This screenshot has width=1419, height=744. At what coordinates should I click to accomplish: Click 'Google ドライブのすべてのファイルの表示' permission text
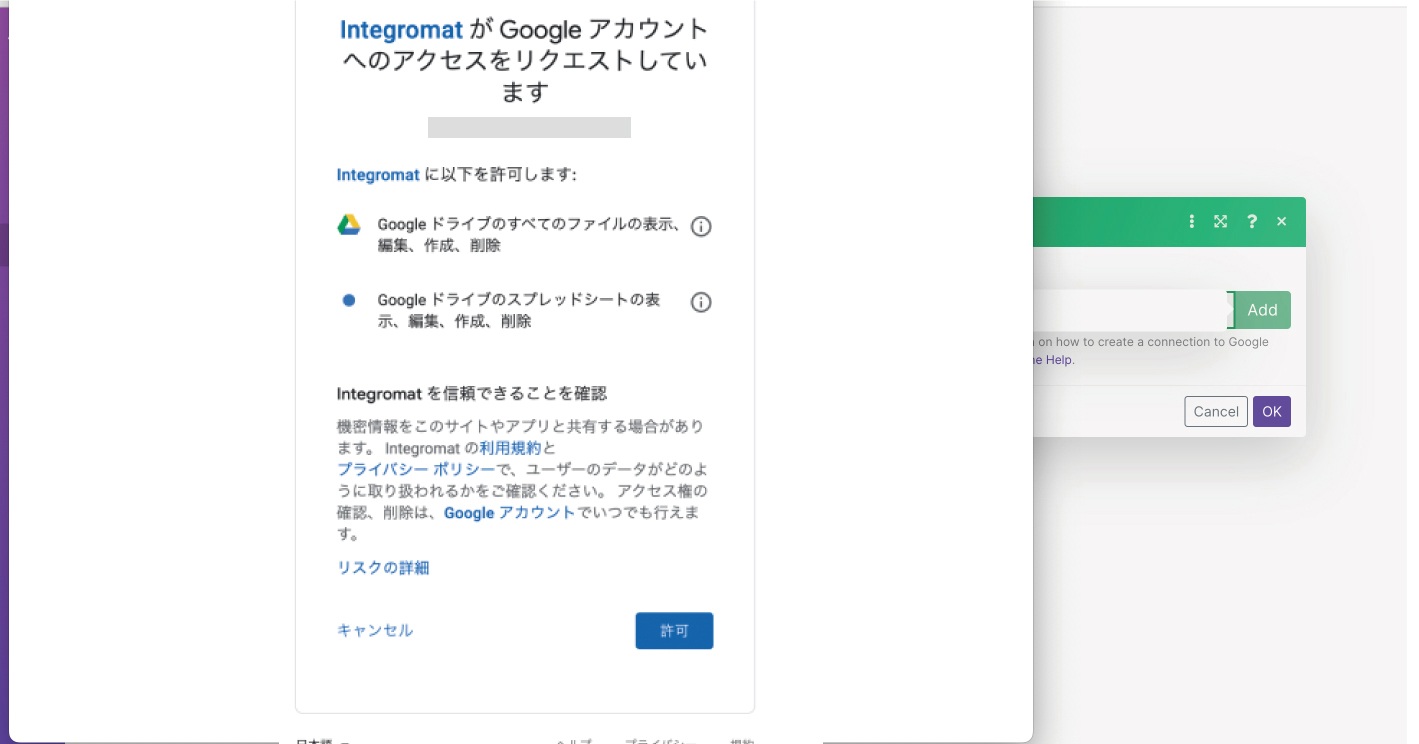529,235
